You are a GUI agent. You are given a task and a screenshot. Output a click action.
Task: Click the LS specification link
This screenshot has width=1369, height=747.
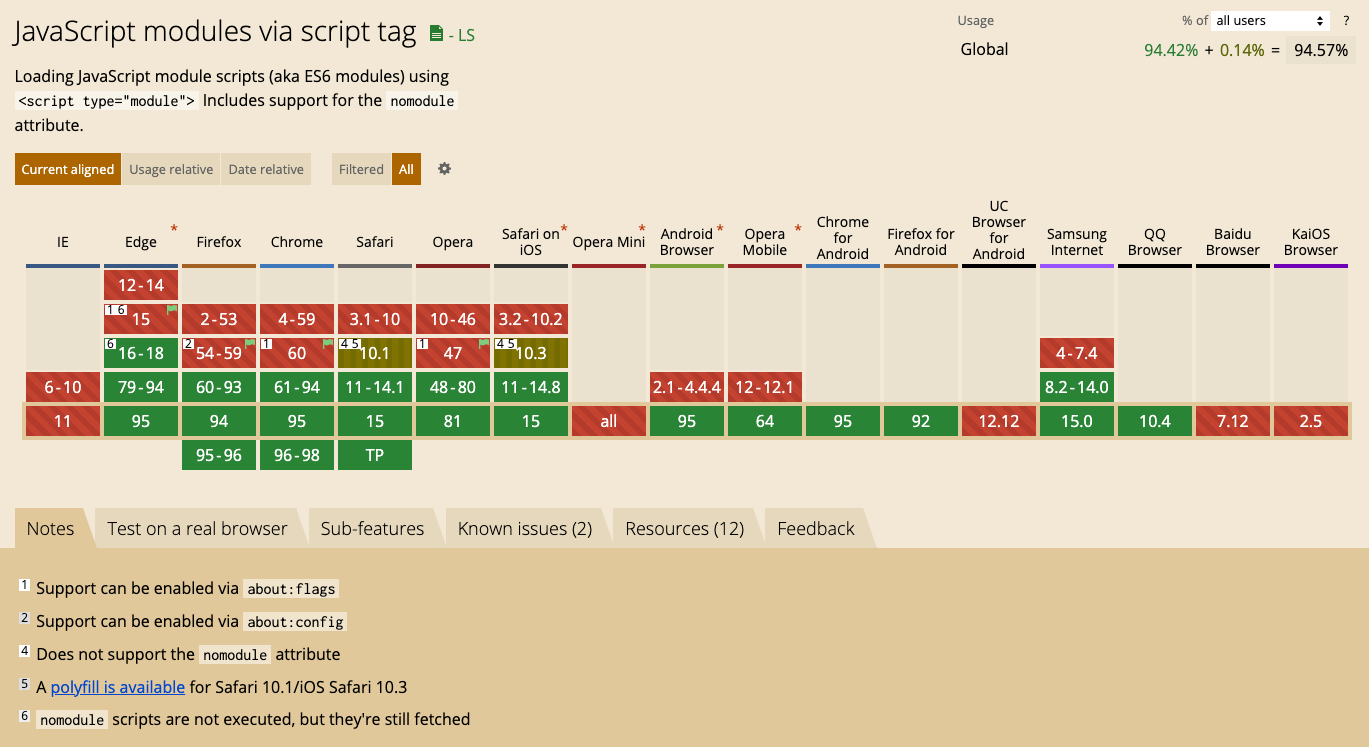pos(461,35)
